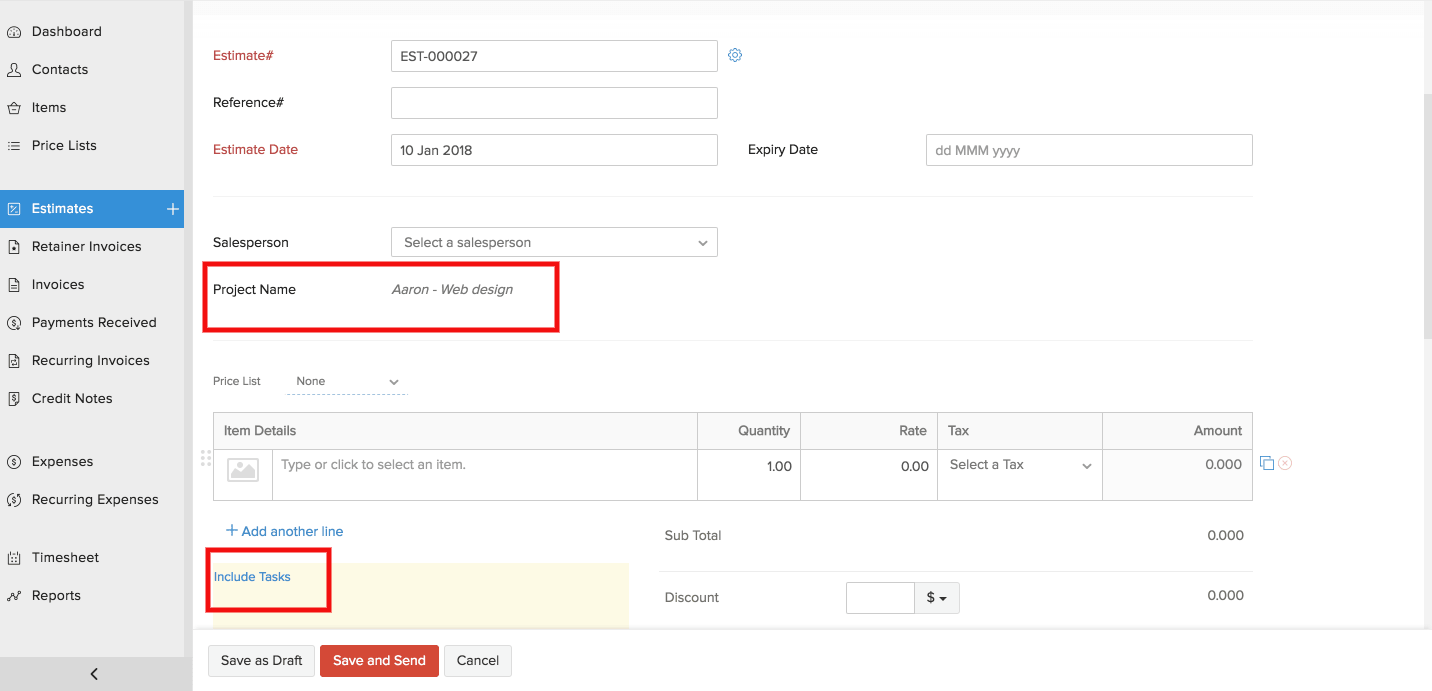Open the Salesperson dropdown

(x=554, y=243)
